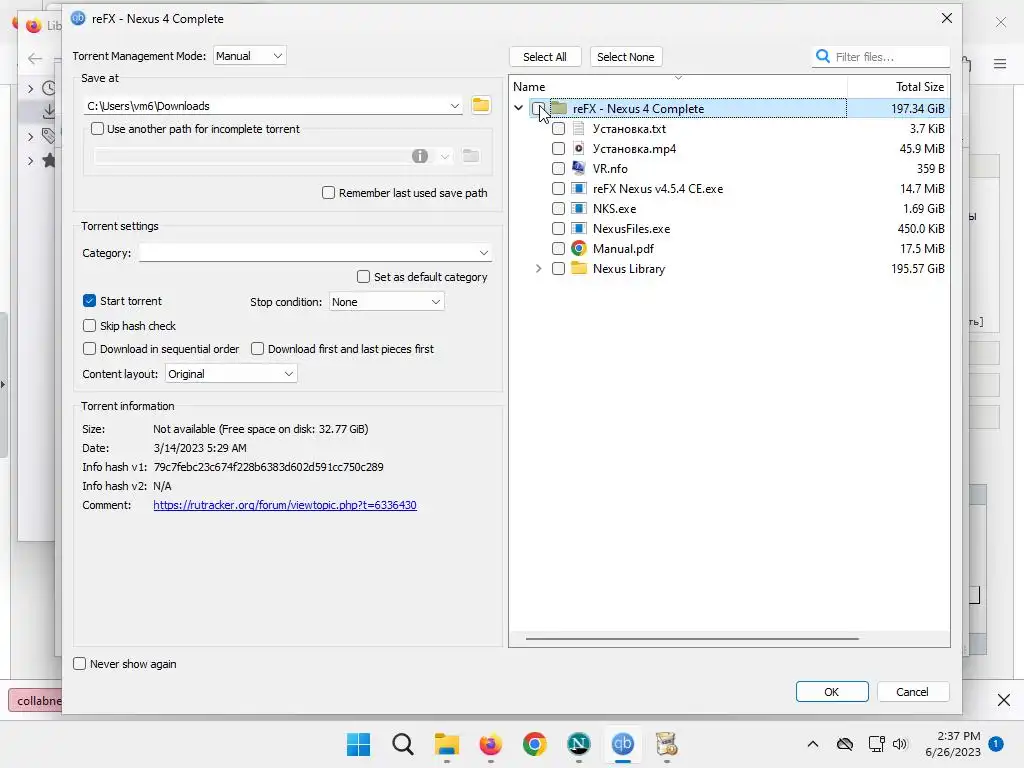Click the Nexus Library folder icon
The image size is (1024, 768).
(579, 268)
